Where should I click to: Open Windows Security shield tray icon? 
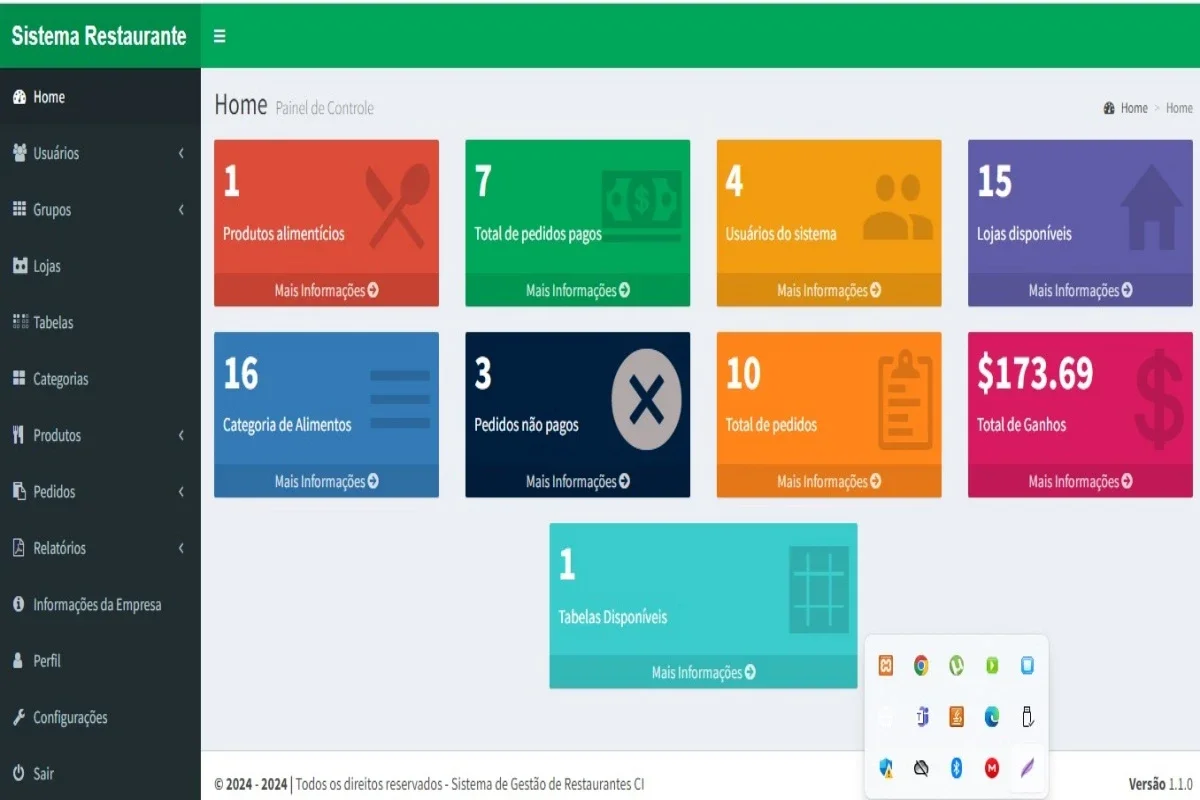pos(885,768)
